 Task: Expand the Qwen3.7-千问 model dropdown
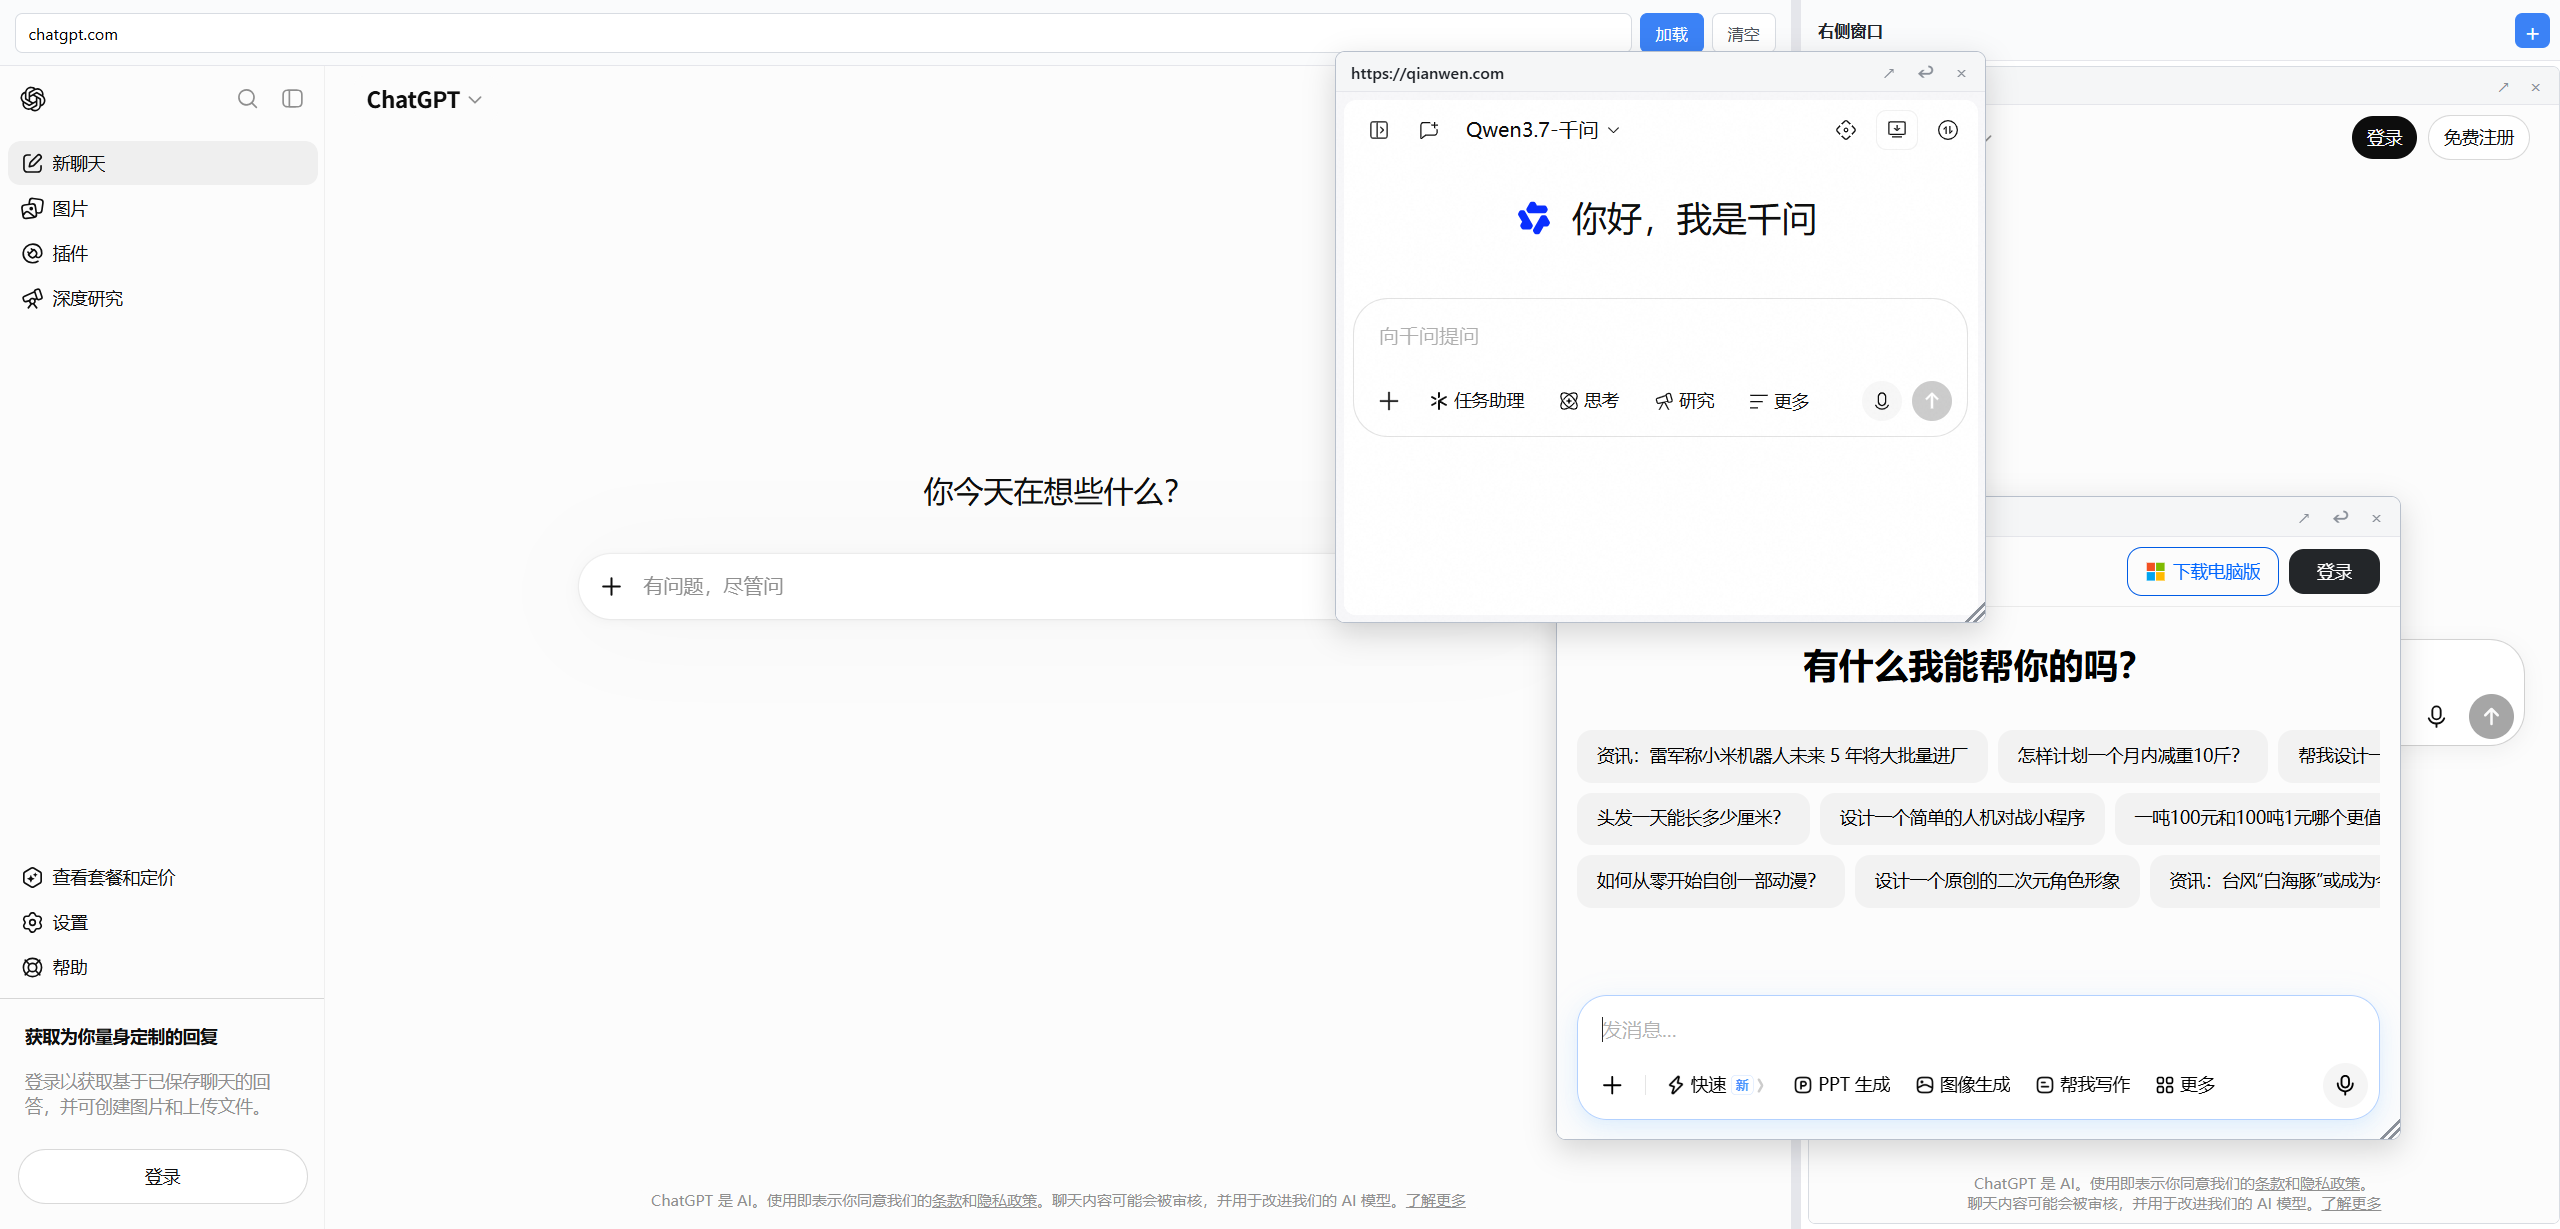[1543, 130]
